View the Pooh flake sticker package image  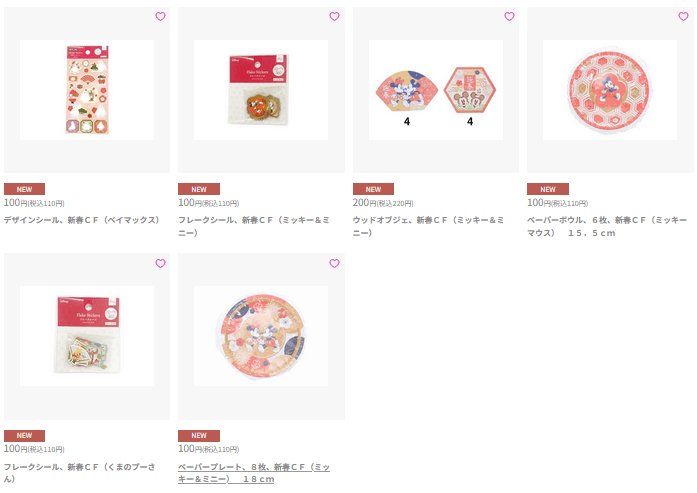coord(87,336)
